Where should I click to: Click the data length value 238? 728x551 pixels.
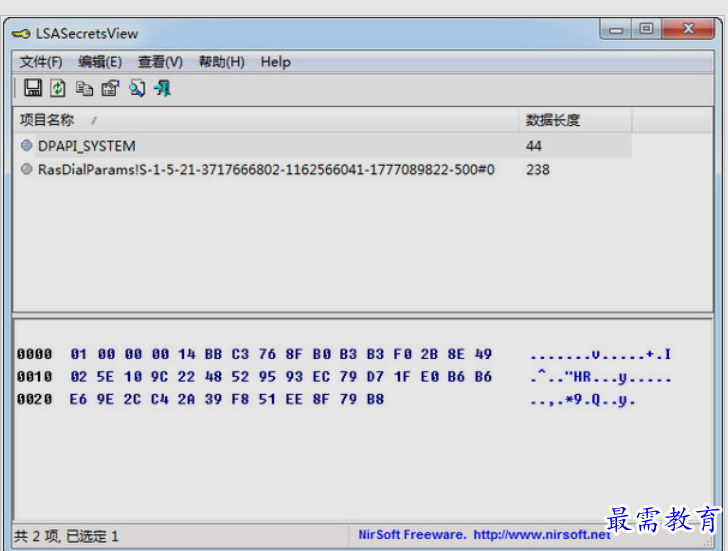point(538,169)
